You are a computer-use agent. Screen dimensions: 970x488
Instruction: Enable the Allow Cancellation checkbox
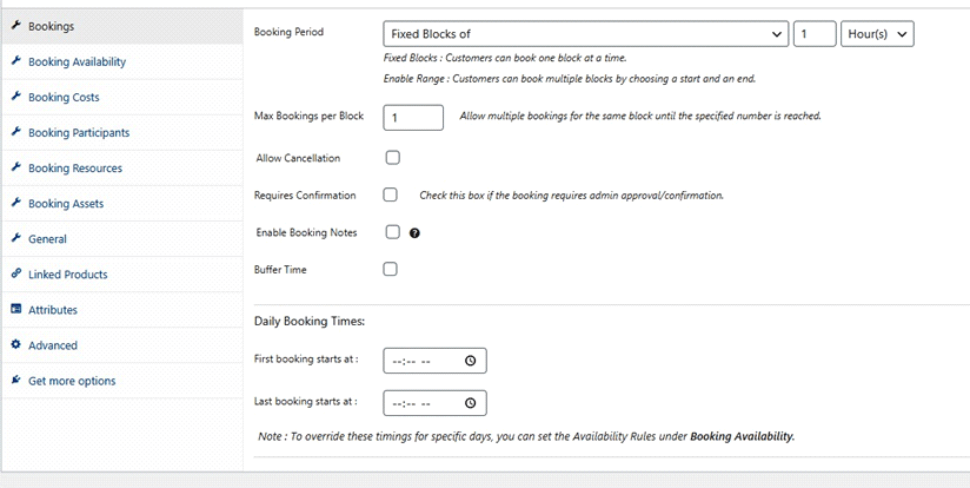pyautogui.click(x=391, y=158)
